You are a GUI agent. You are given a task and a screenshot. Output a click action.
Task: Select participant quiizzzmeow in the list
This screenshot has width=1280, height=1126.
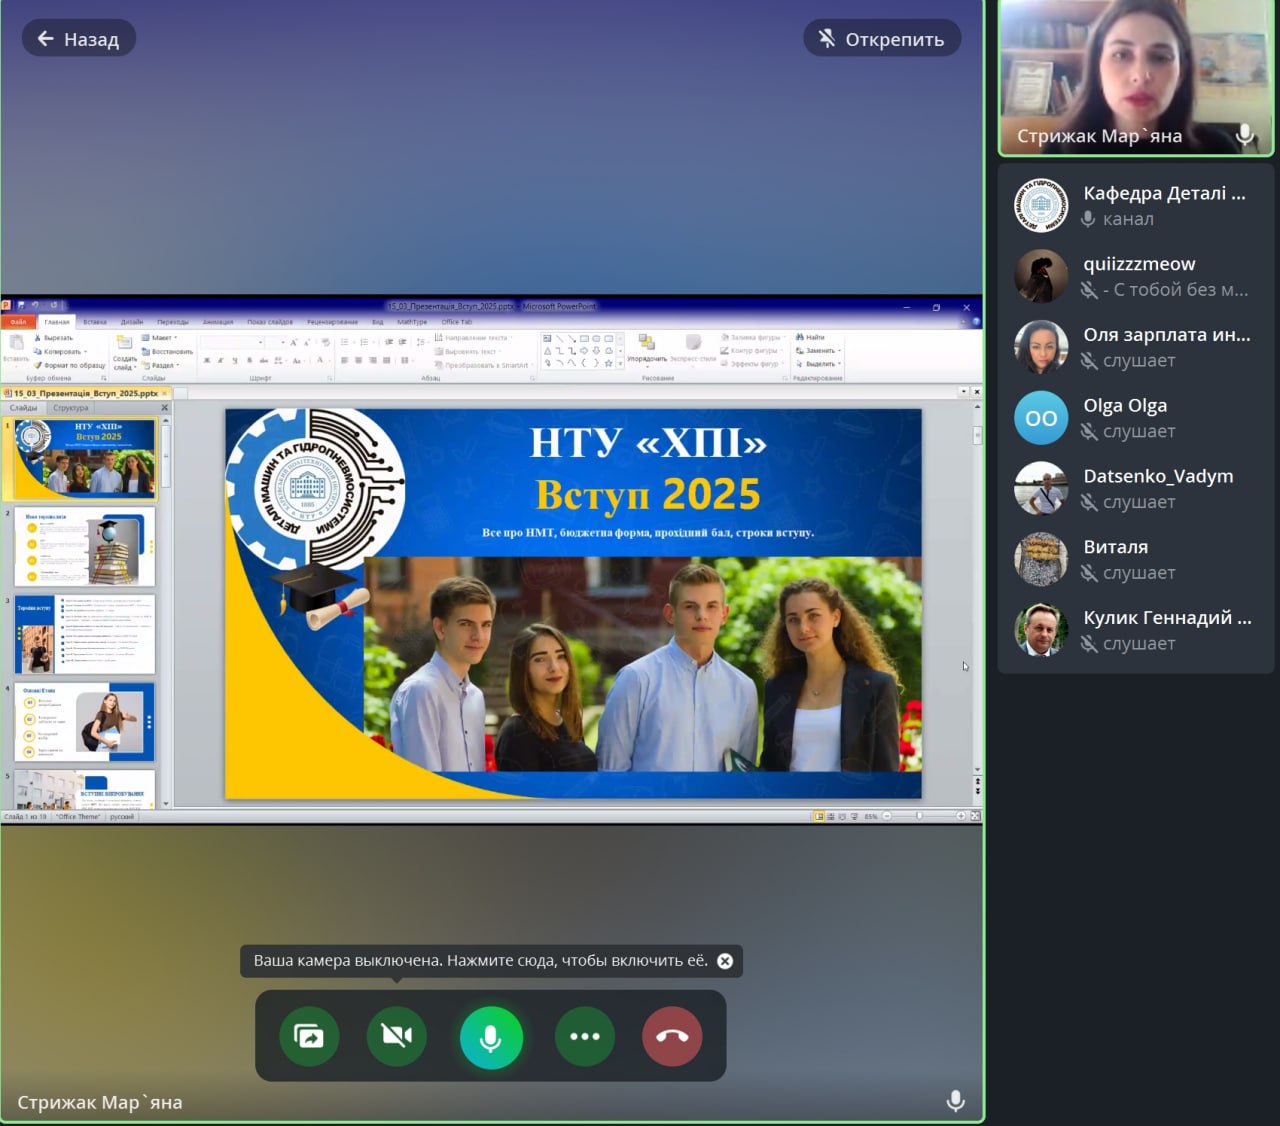click(x=1135, y=276)
